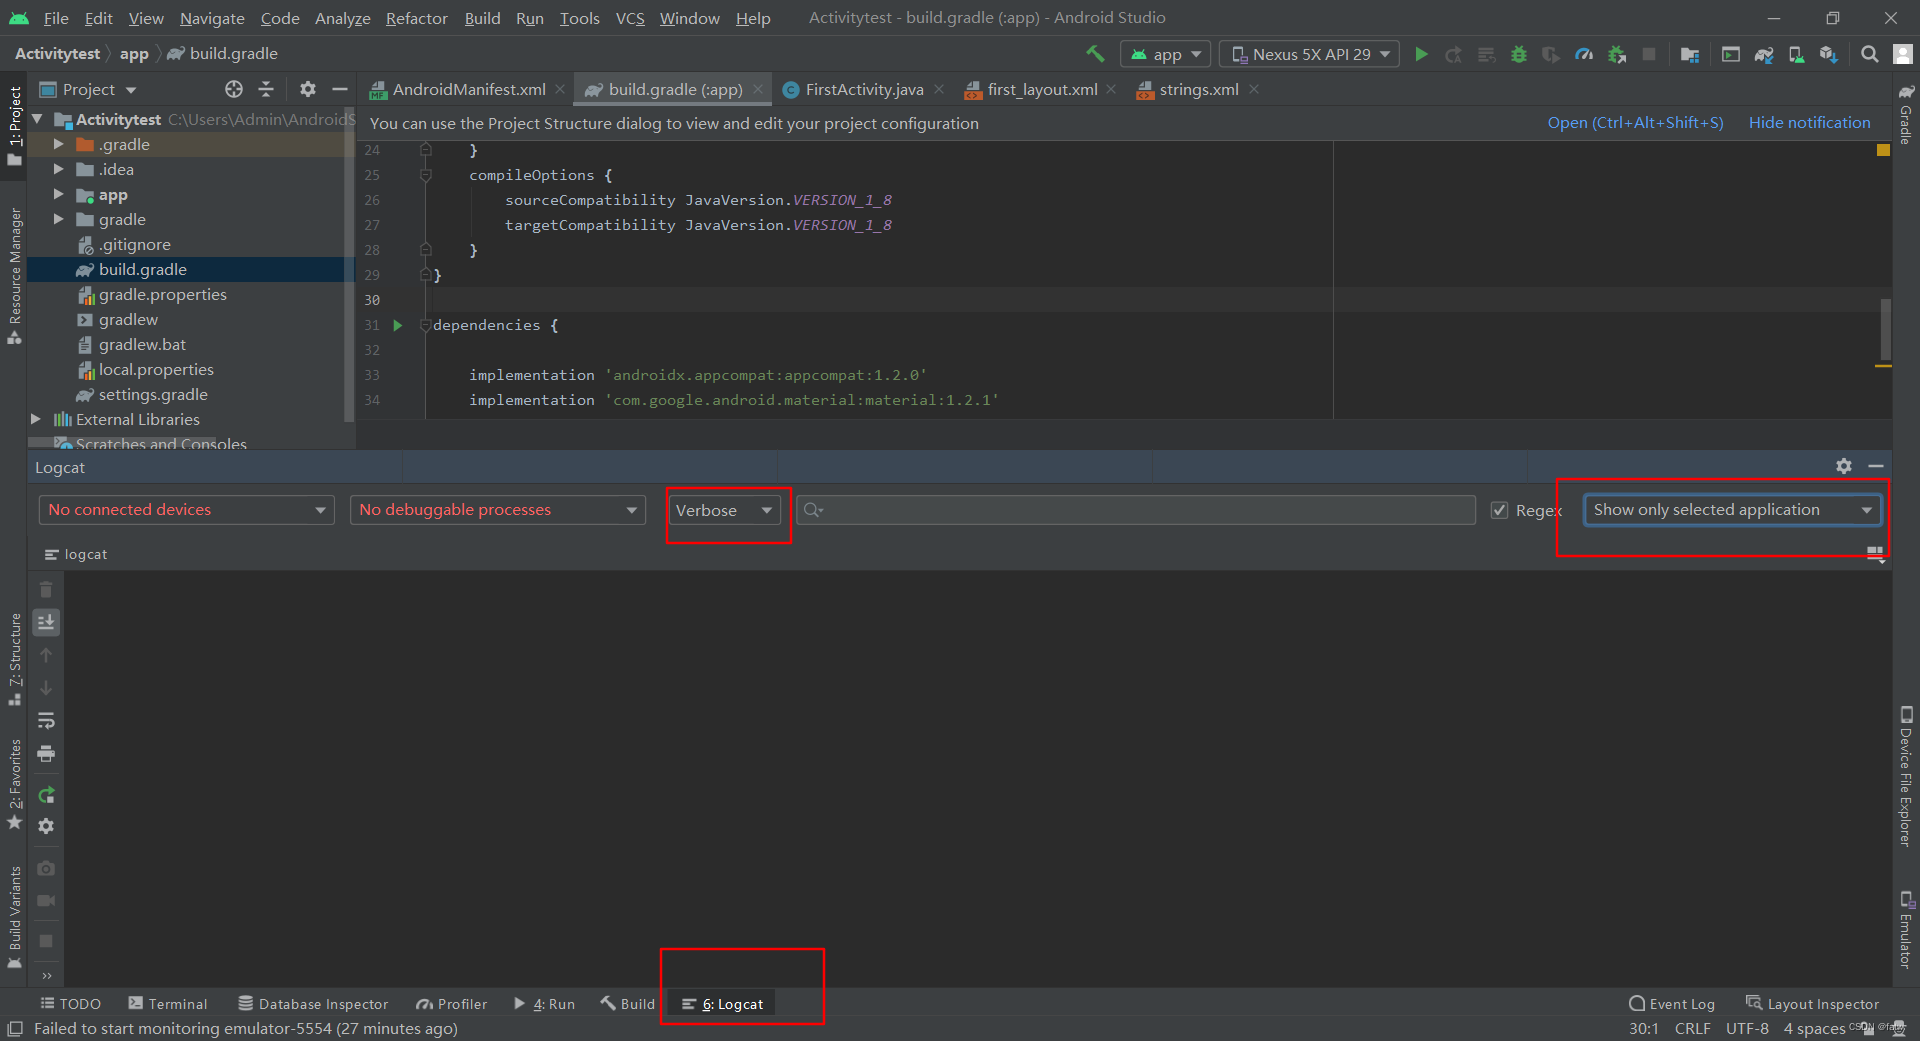1920x1041 pixels.
Task: Open Project panel options gear
Action: pyautogui.click(x=308, y=89)
